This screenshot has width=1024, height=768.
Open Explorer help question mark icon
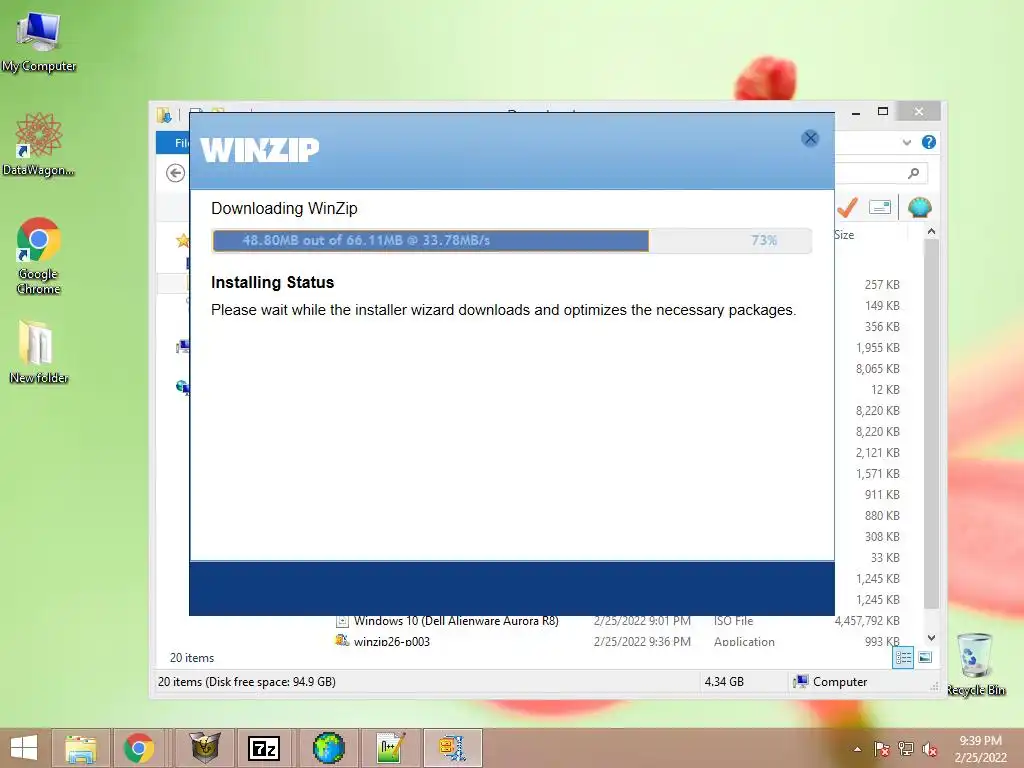[x=928, y=142]
